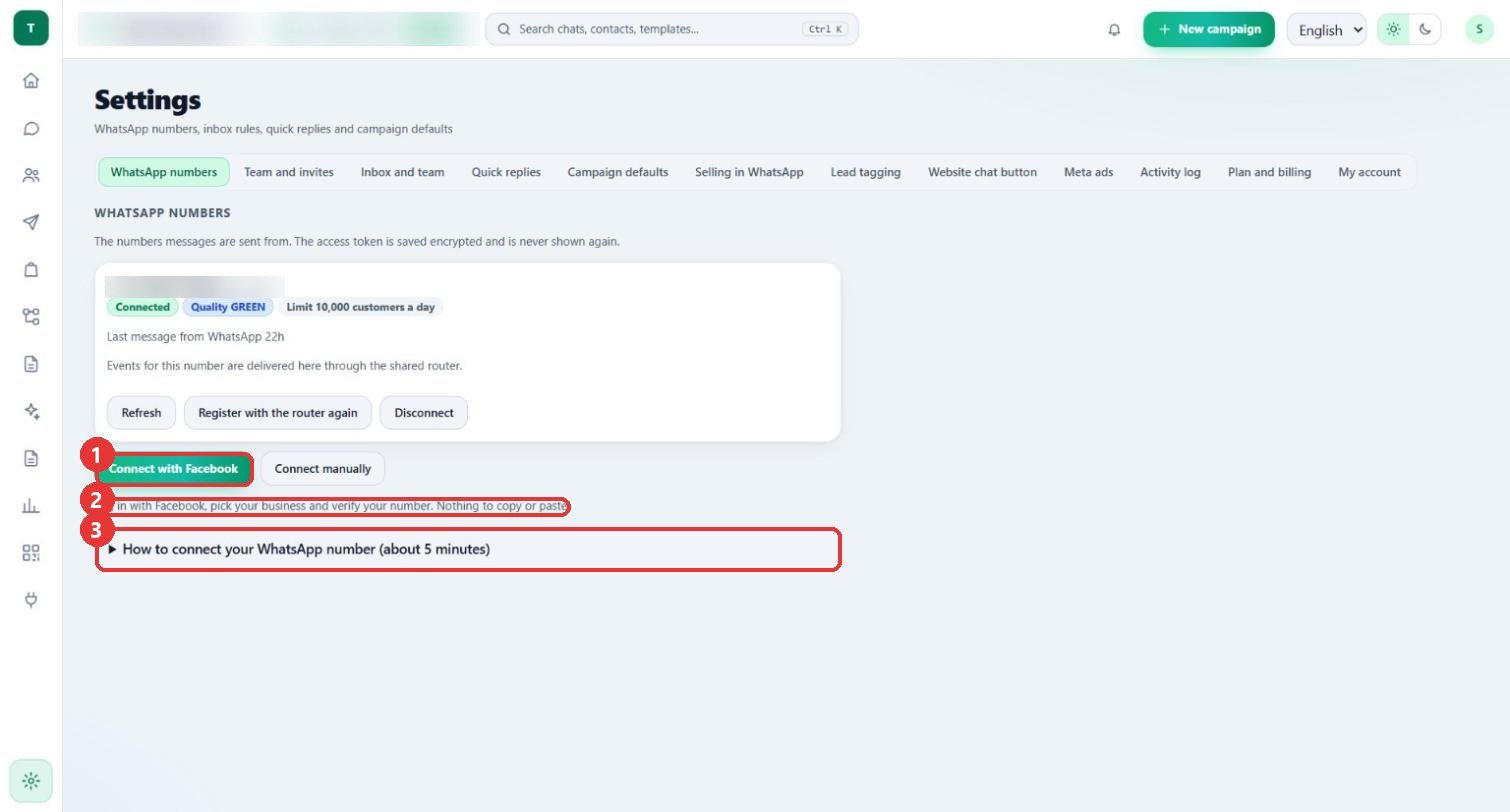
Task: Open the QR code icon
Action: click(x=31, y=553)
